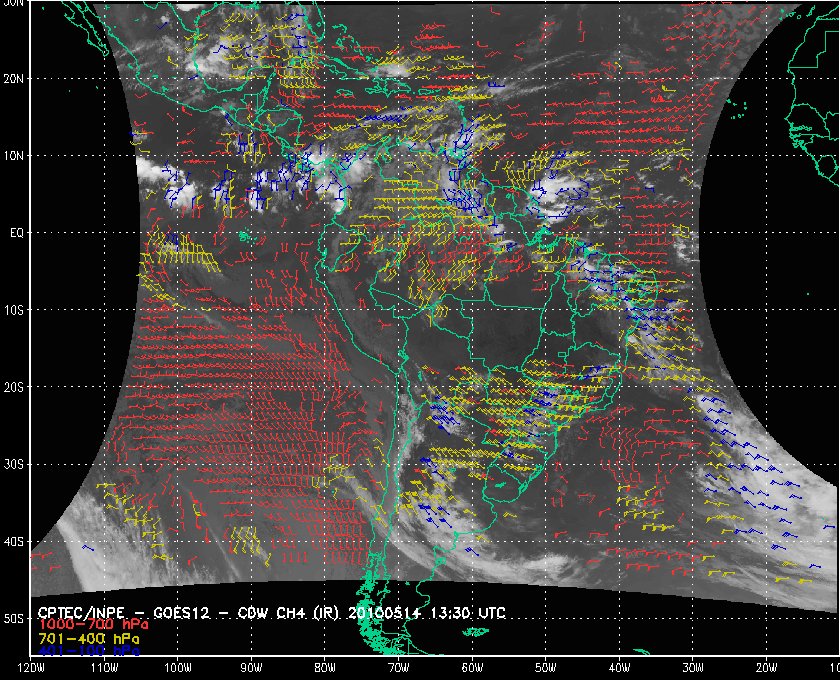Click the 110W longitude label
This screenshot has height=680, width=840.
click(104, 668)
